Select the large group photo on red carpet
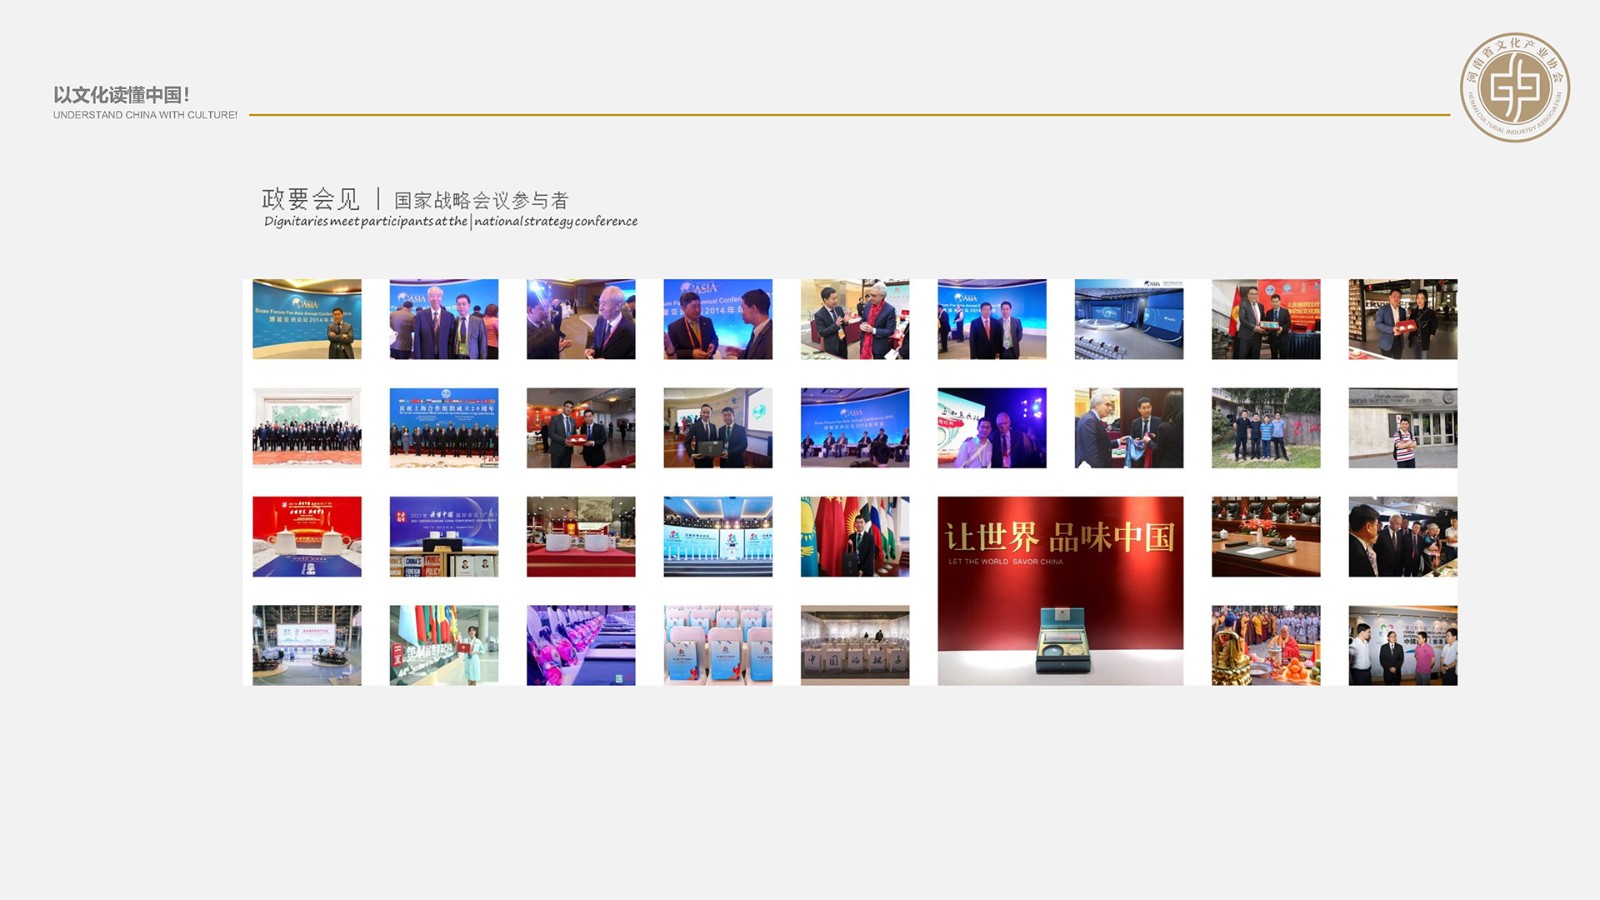Image resolution: width=1600 pixels, height=900 pixels. pos(307,428)
